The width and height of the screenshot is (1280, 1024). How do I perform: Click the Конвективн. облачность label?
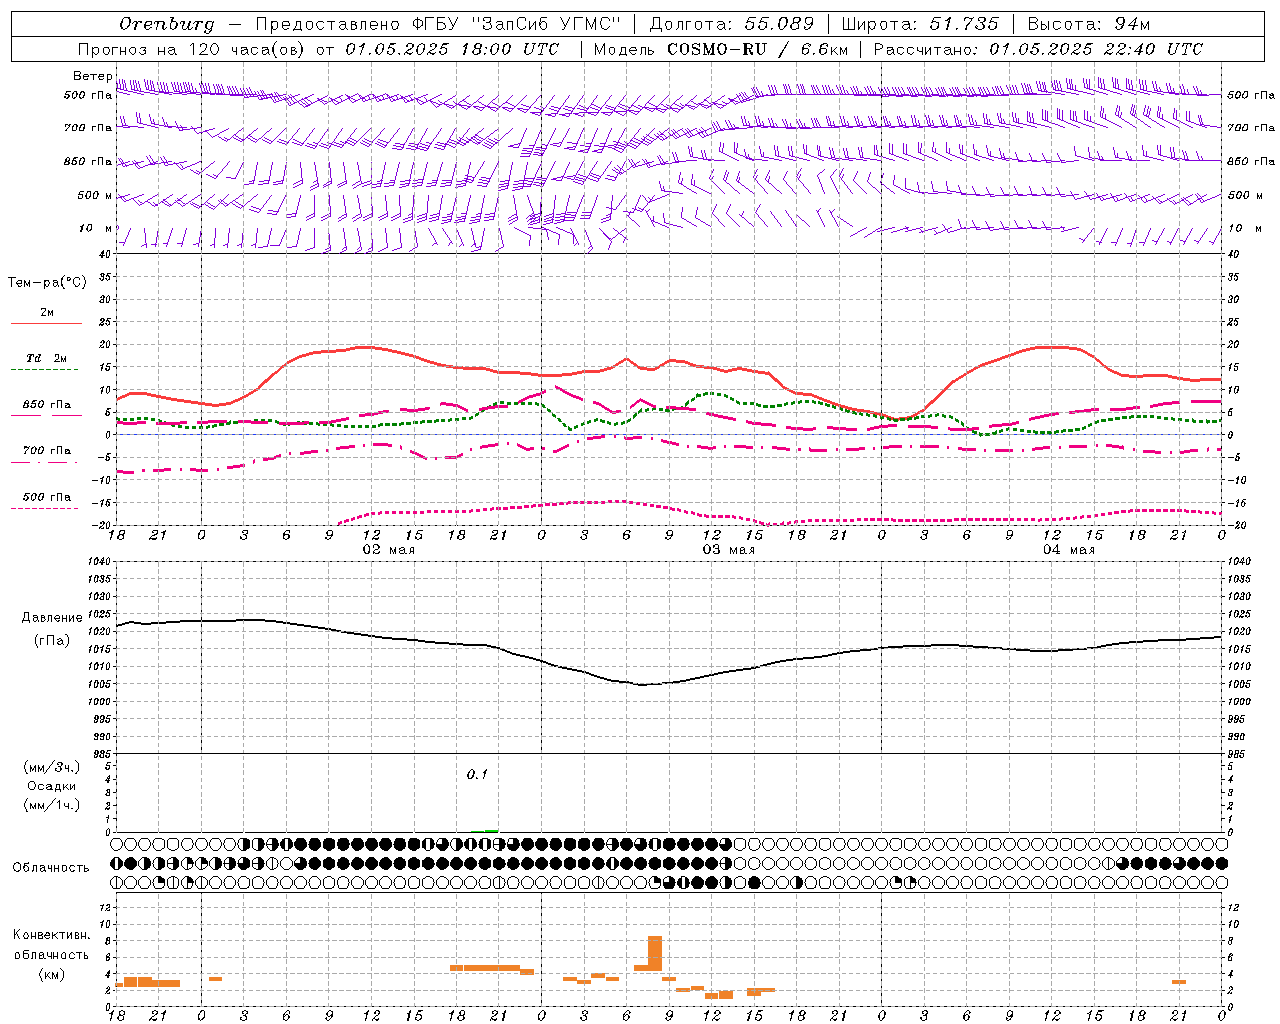51,954
